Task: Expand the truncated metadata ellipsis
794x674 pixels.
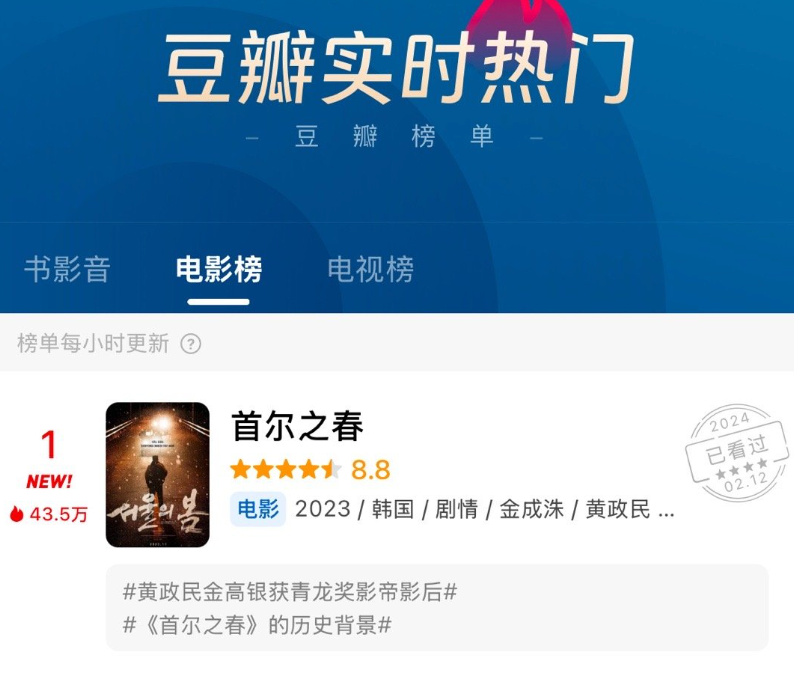Action: [666, 510]
